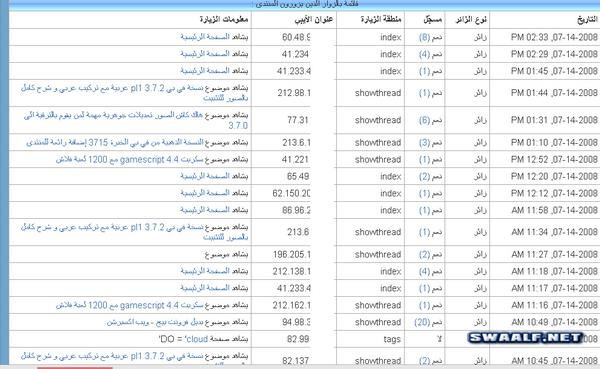Select the IP address 65.49
600x369 pixels.
(298, 176)
